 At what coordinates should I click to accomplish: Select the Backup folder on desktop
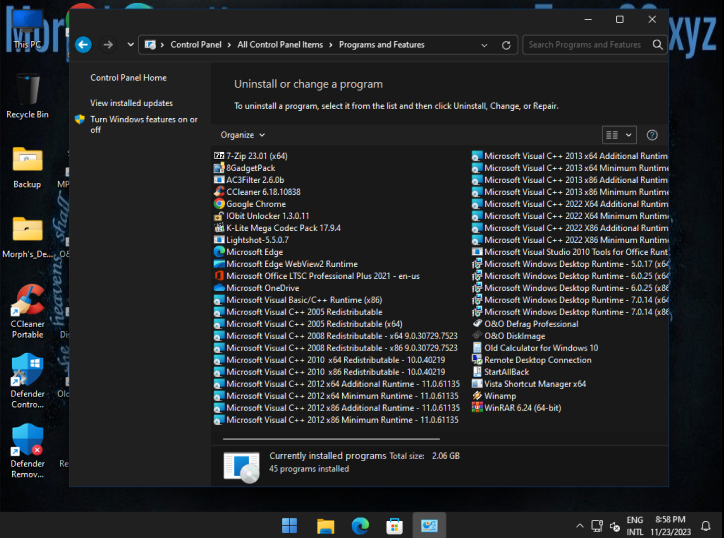27,167
